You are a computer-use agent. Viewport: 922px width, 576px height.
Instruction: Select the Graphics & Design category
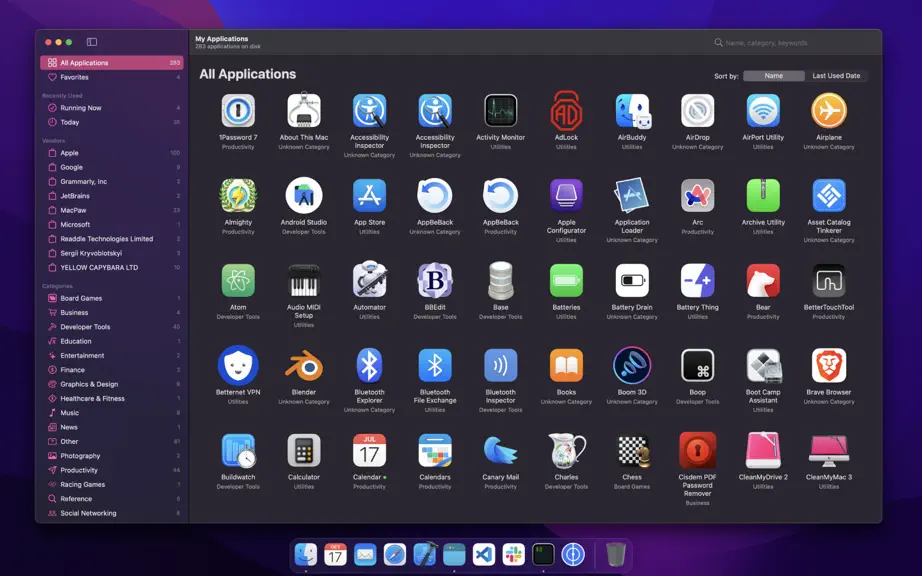point(112,384)
